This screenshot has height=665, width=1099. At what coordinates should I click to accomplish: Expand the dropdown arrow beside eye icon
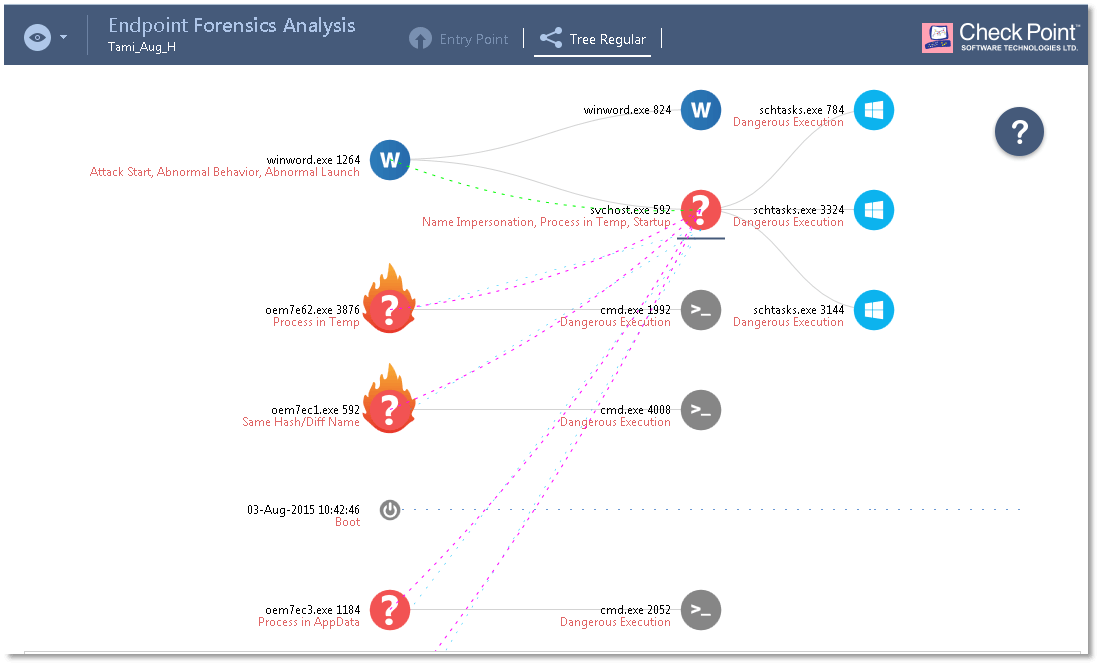[x=64, y=38]
